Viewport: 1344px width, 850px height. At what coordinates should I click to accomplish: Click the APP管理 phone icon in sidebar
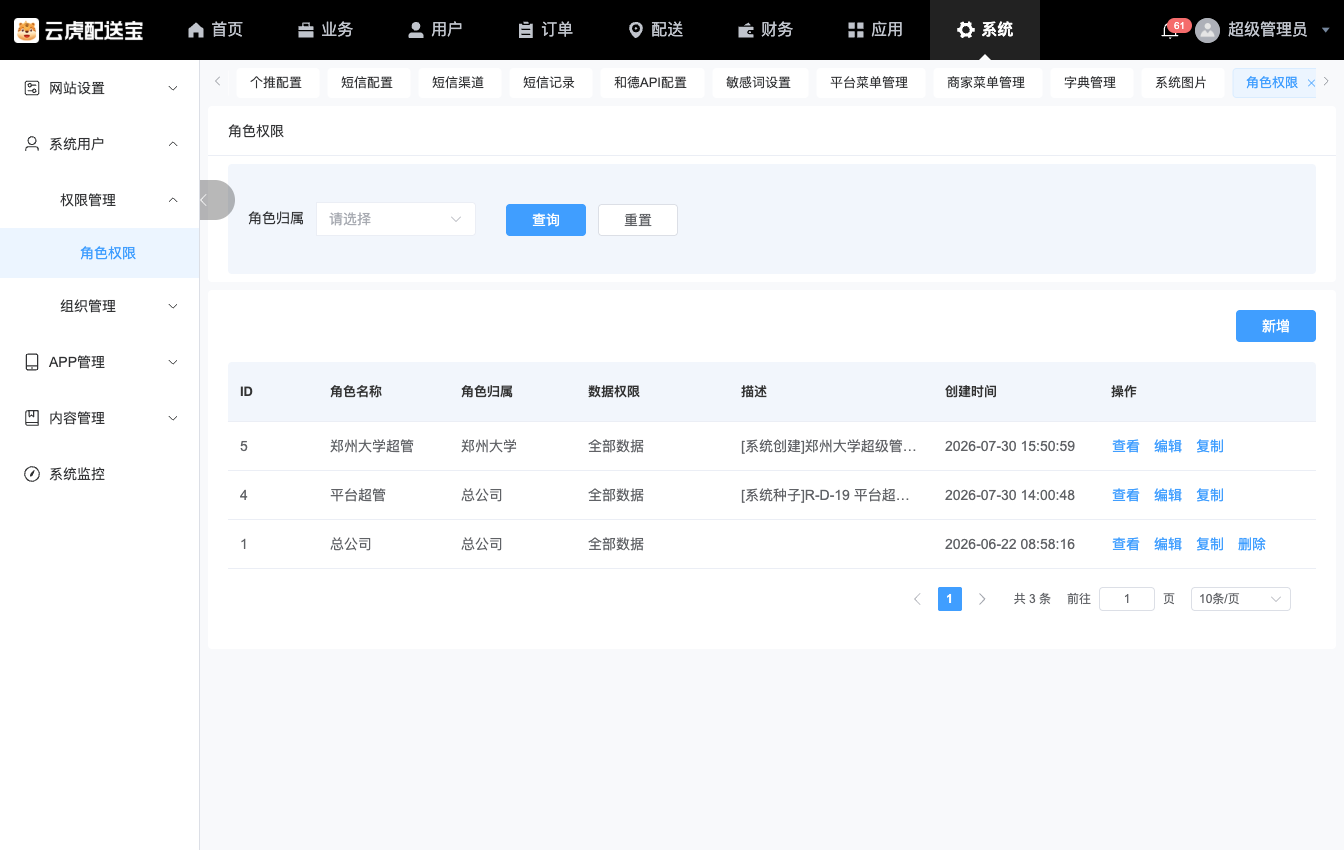32,362
